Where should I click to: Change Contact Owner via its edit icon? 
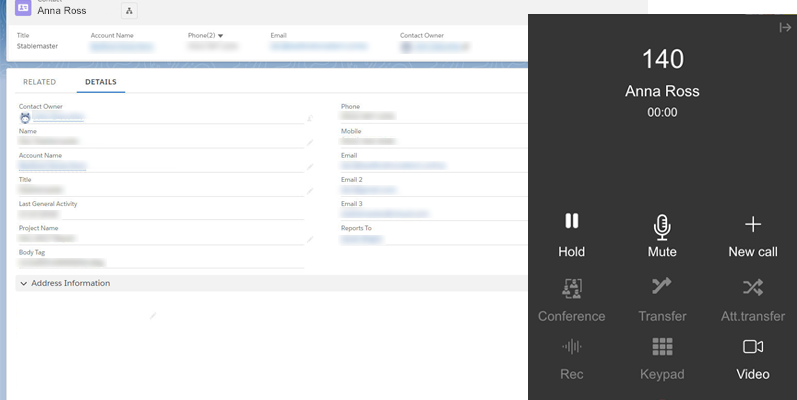[310, 118]
